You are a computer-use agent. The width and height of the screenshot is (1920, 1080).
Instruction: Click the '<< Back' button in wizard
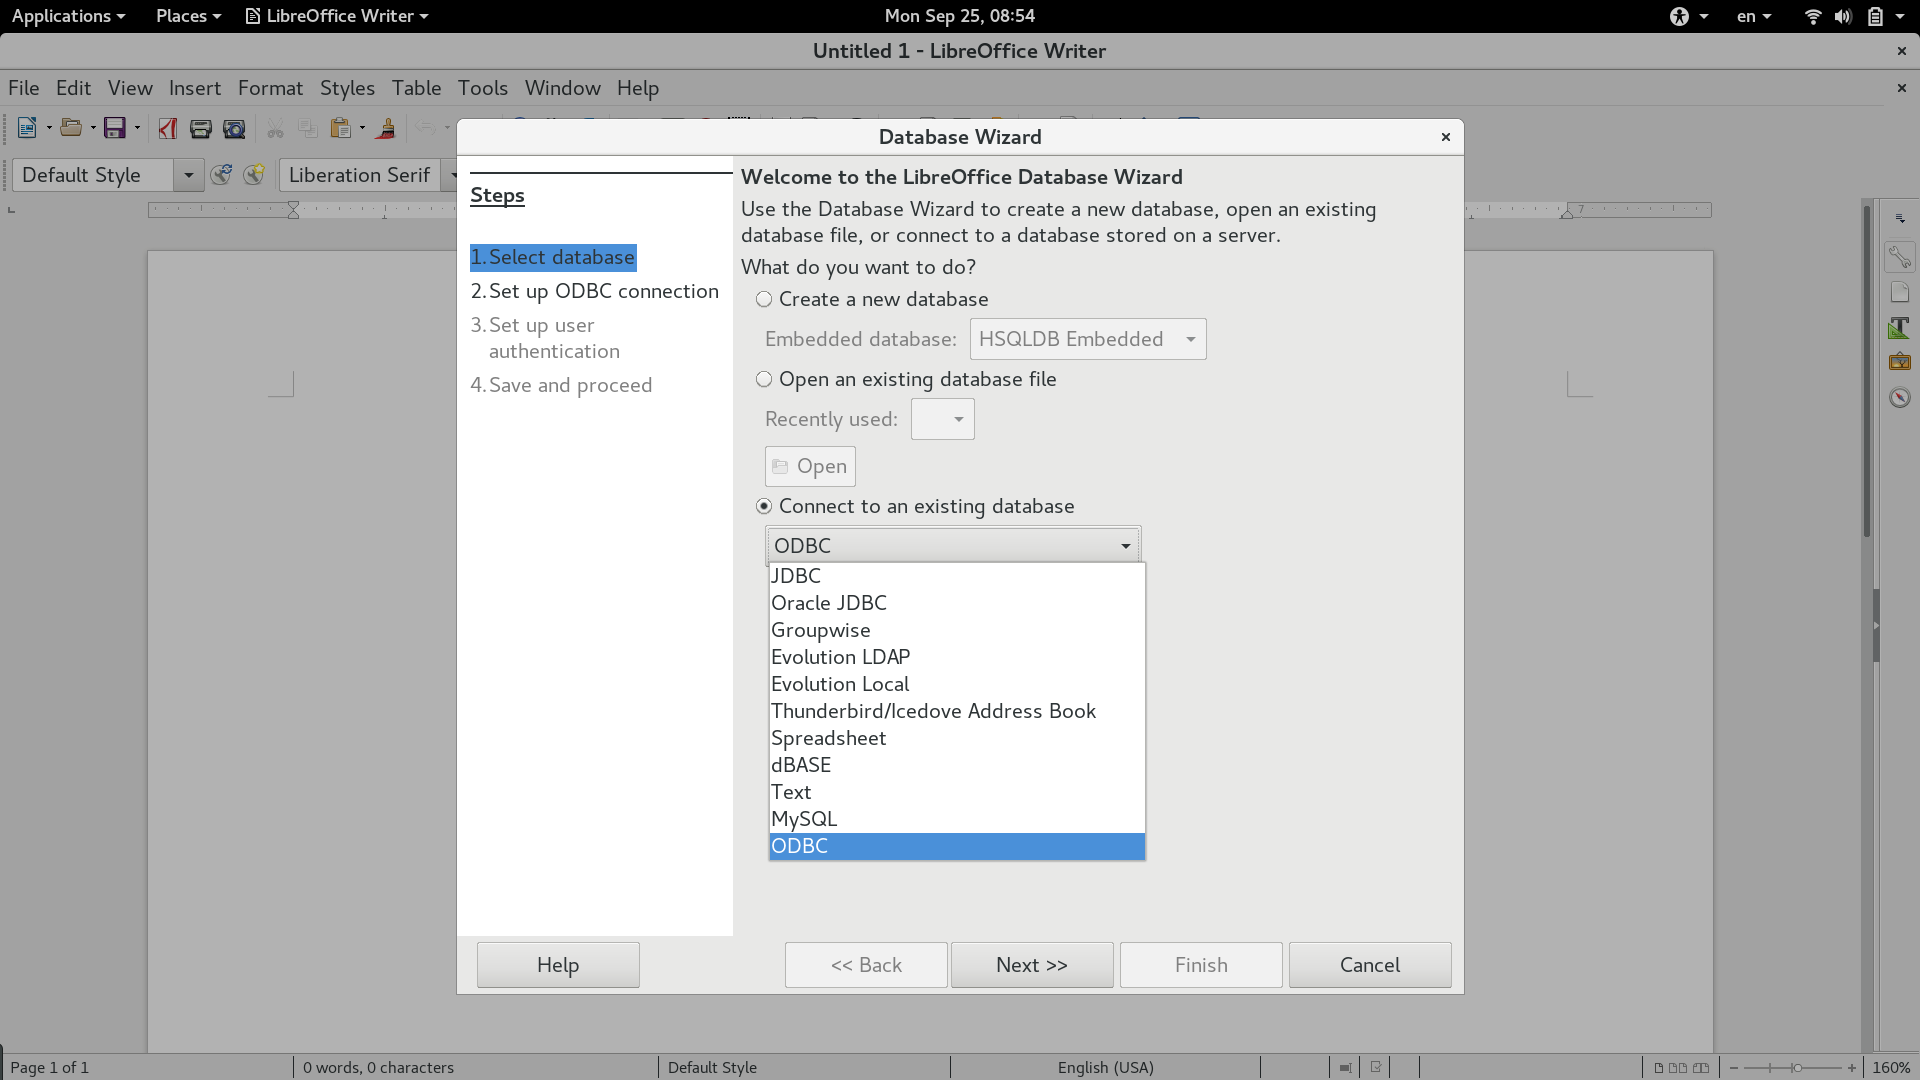tap(866, 965)
